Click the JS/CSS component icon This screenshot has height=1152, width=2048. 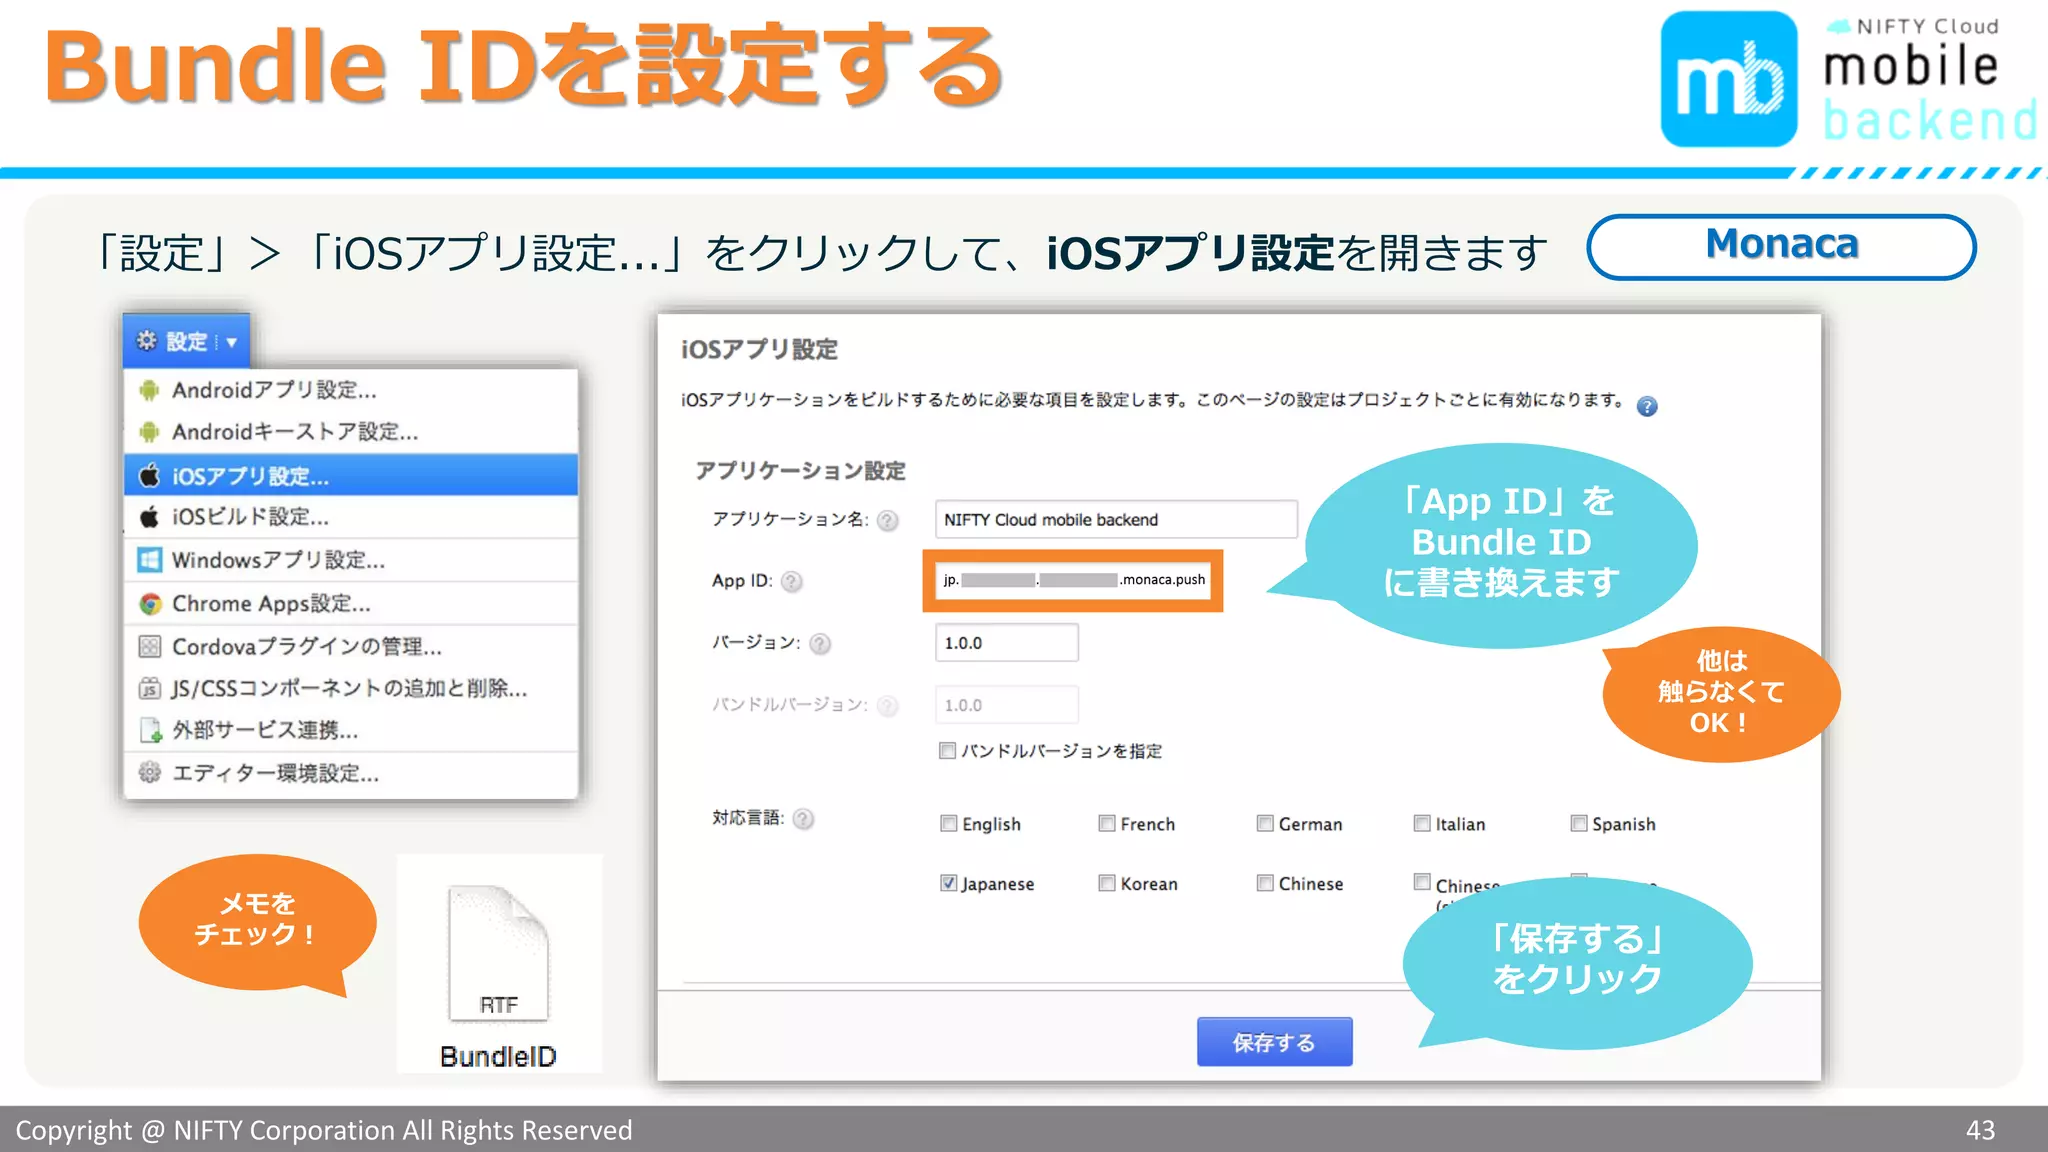(149, 688)
